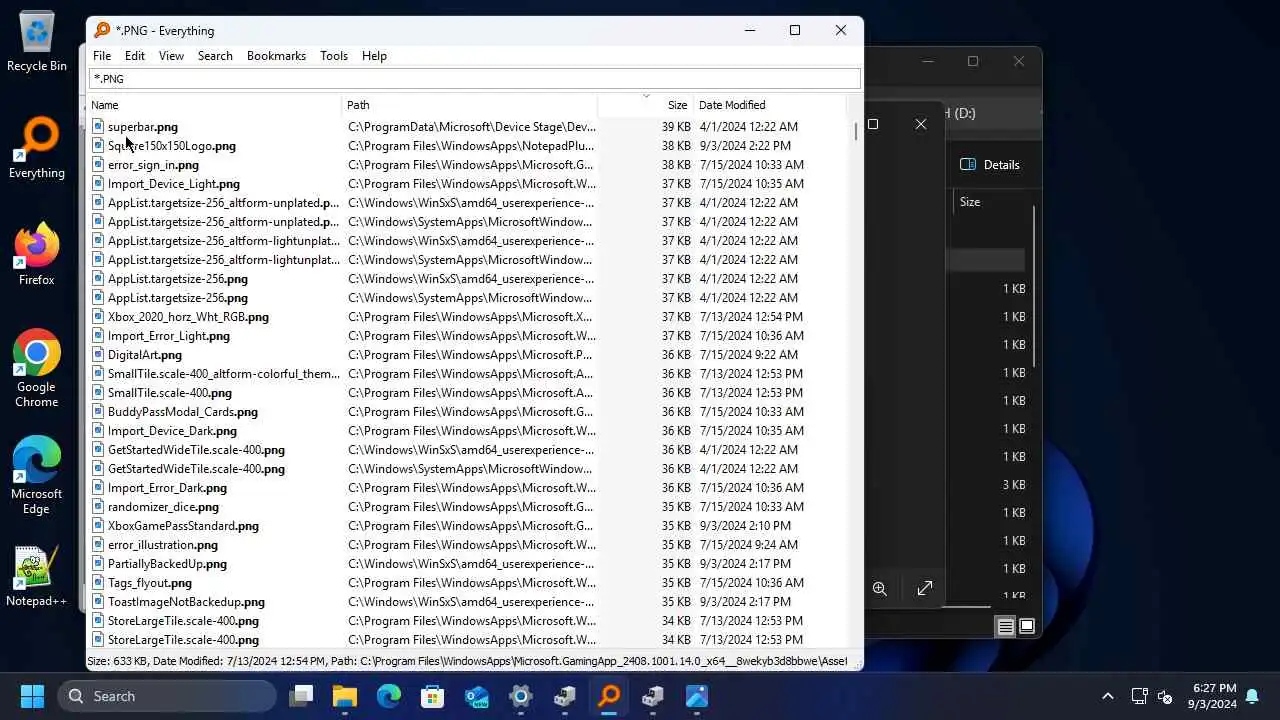Sort results by Path column header
The height and width of the screenshot is (720, 1280).
coord(470,105)
